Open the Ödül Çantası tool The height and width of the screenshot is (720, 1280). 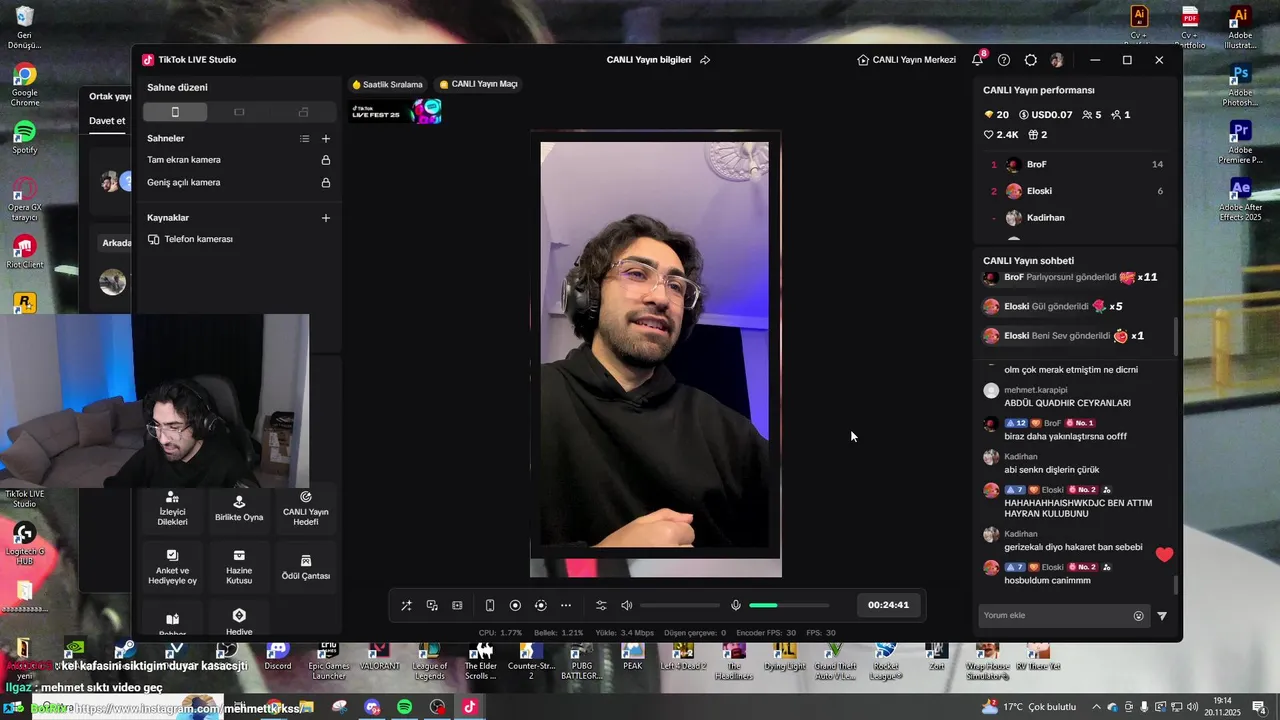(x=306, y=568)
